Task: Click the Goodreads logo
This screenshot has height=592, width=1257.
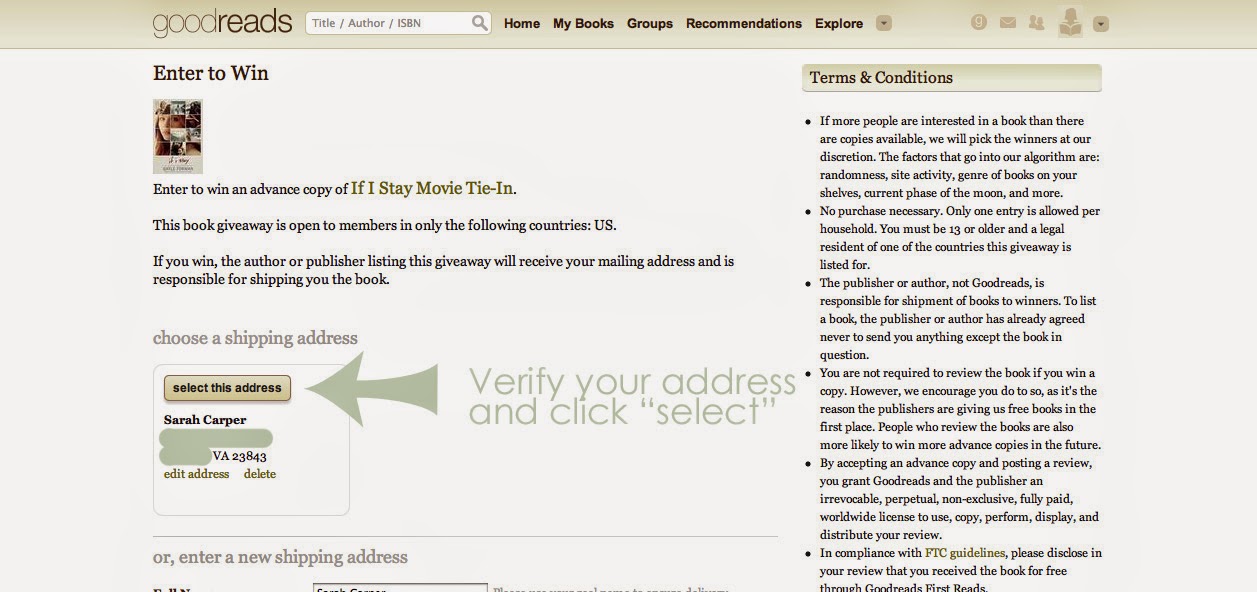Action: point(222,22)
